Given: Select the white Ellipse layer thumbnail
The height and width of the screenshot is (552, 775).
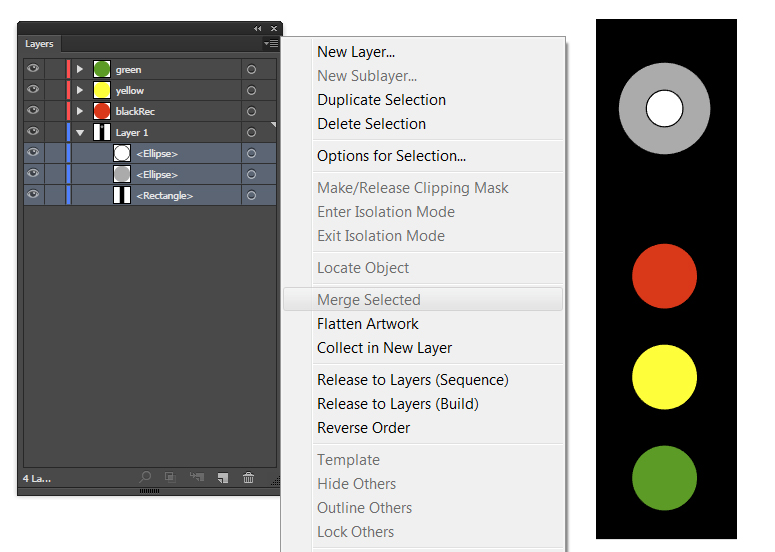Looking at the screenshot, I should (122, 153).
